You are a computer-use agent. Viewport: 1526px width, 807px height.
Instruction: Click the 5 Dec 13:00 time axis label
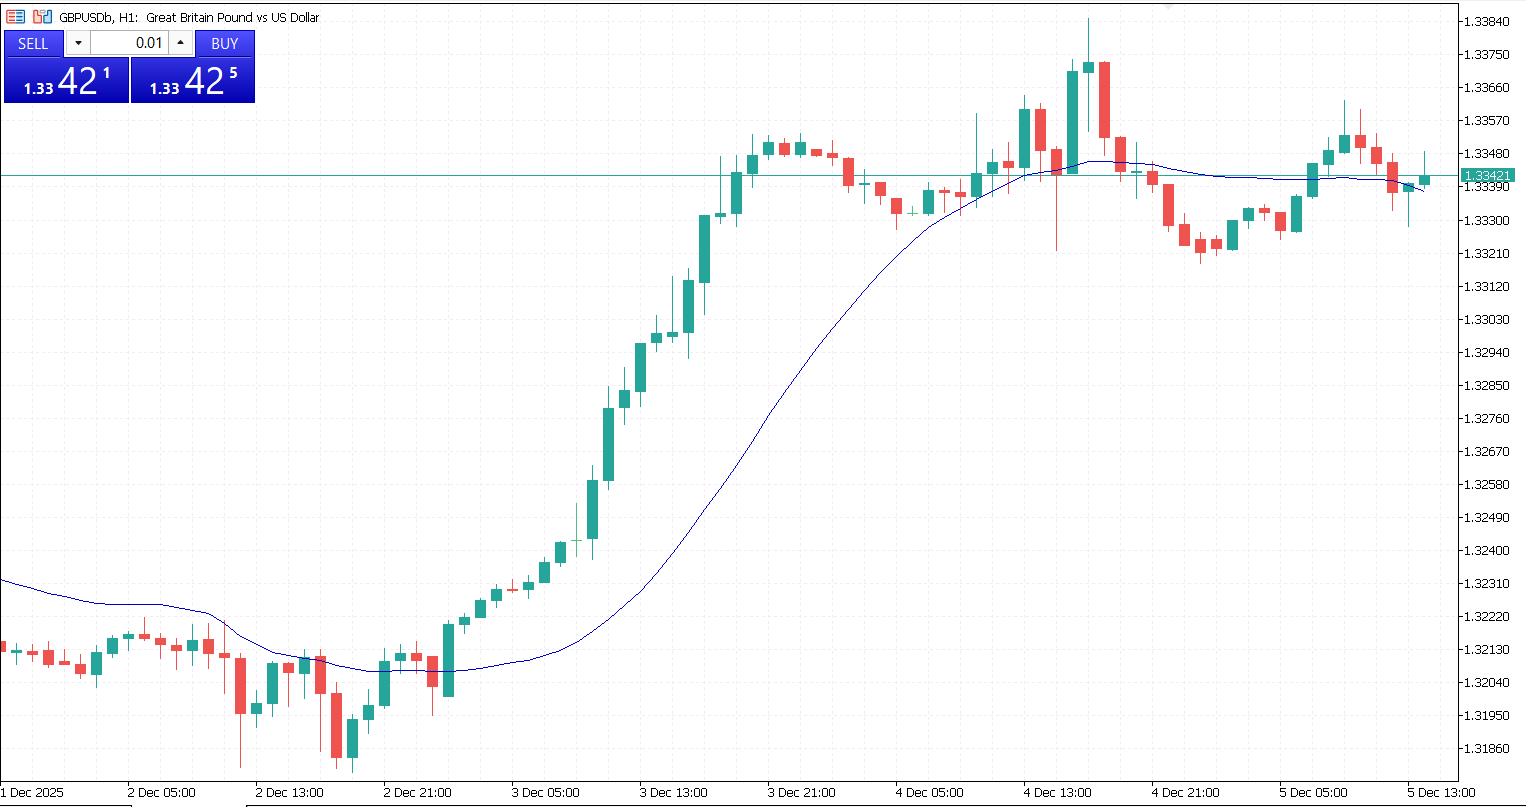click(1441, 793)
